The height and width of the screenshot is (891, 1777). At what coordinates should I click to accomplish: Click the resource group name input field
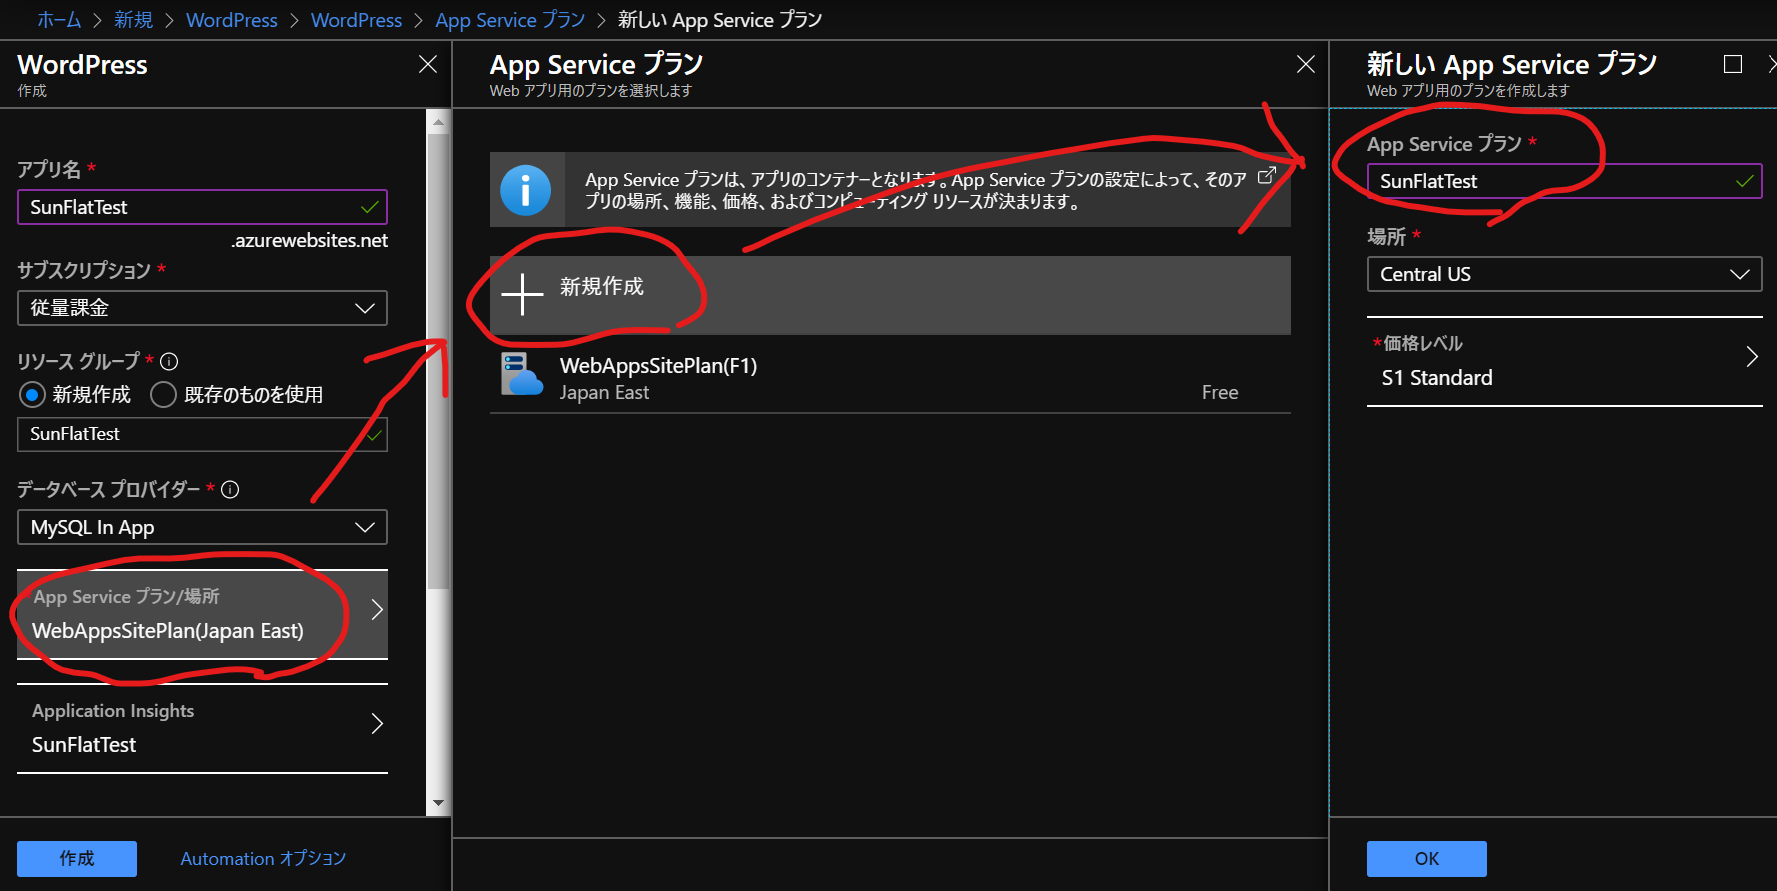pos(202,434)
